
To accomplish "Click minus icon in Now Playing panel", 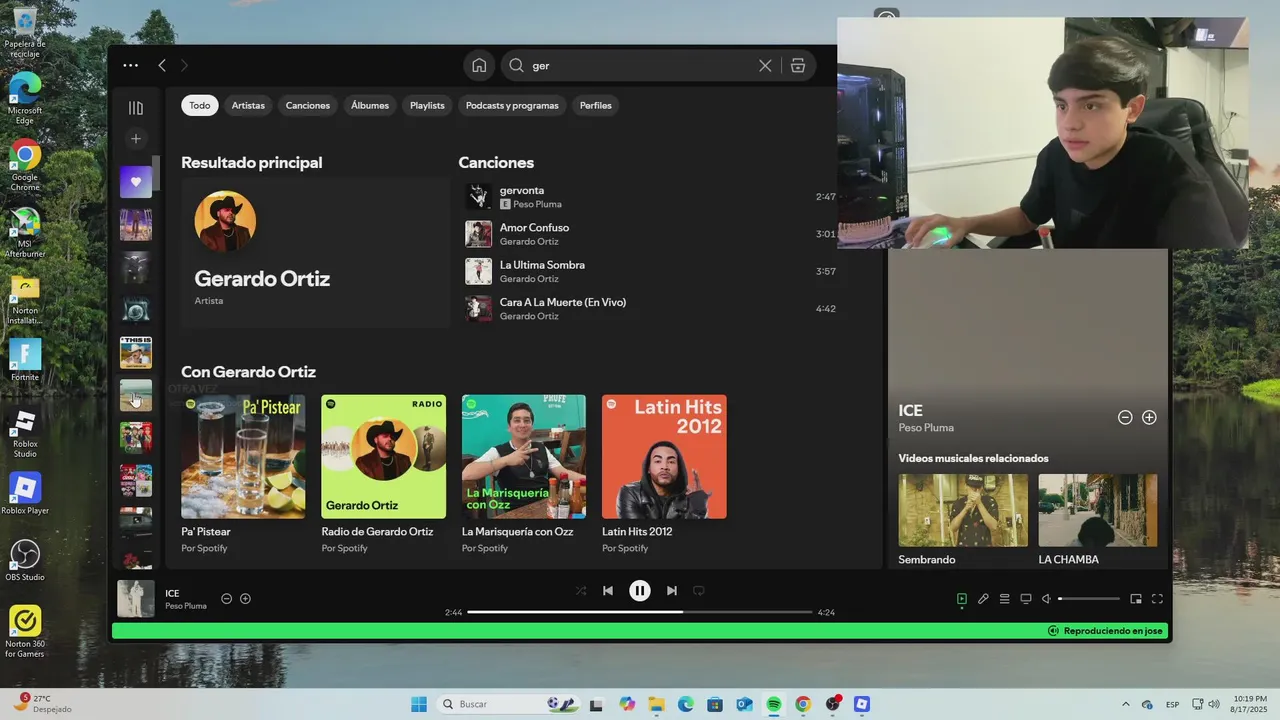I will point(1125,417).
